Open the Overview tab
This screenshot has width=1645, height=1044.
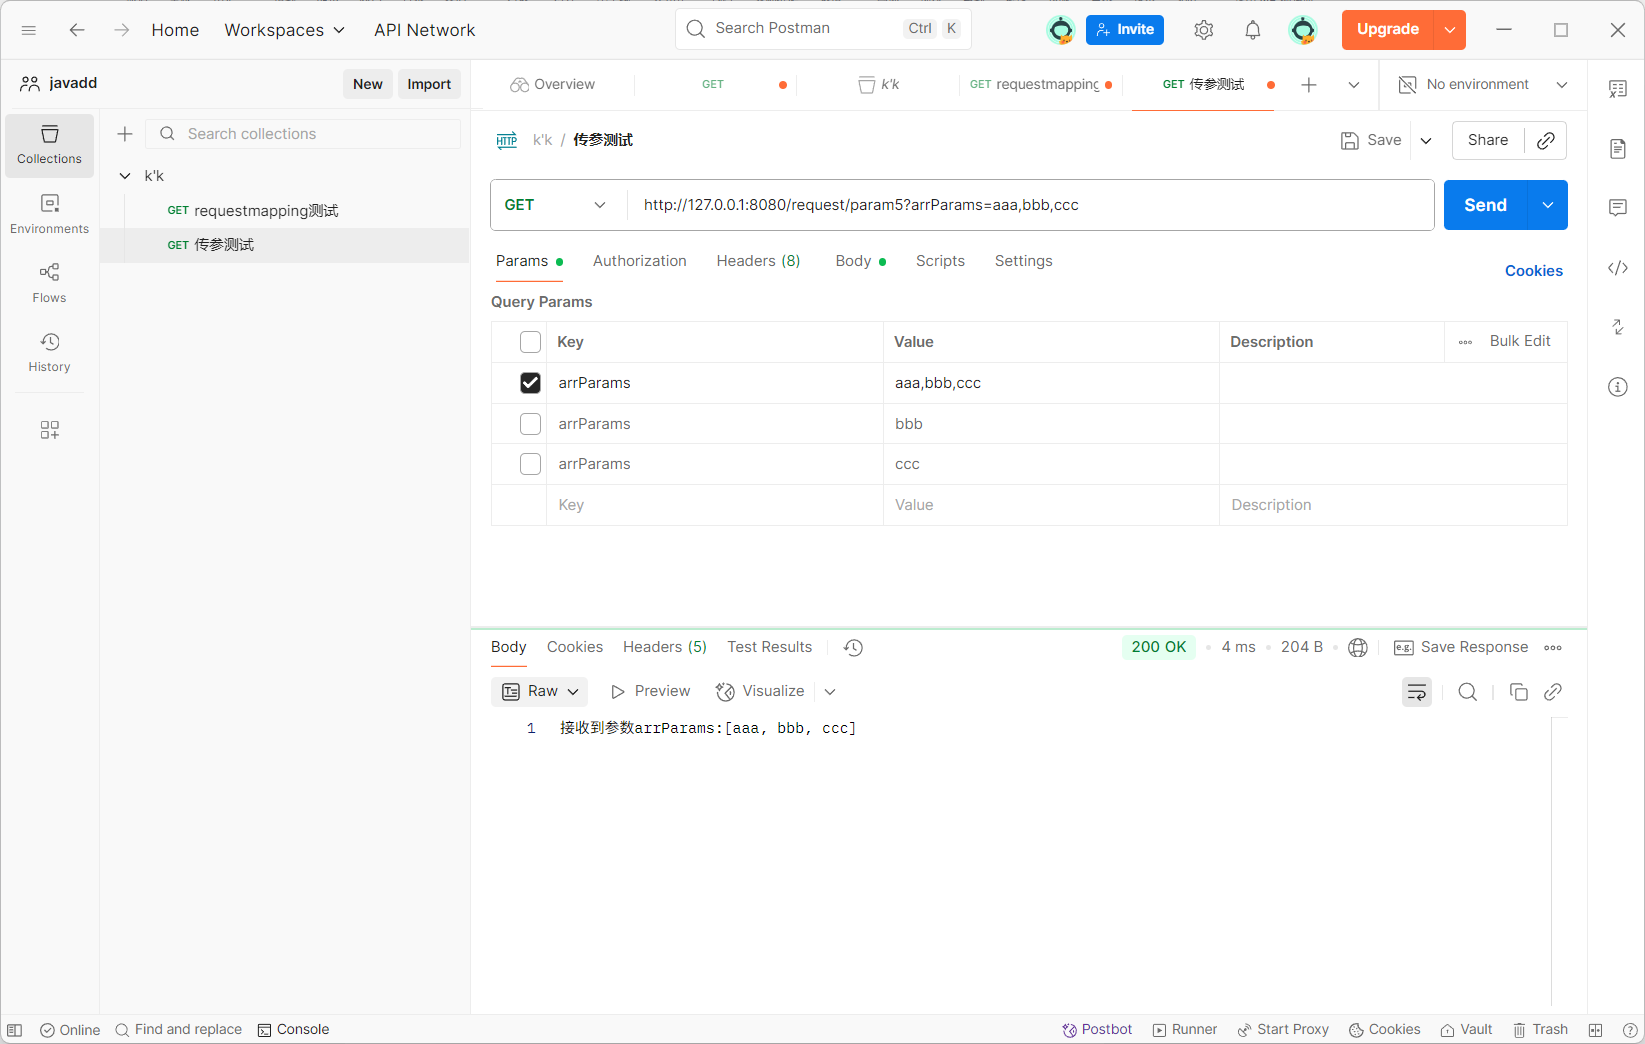pos(552,85)
